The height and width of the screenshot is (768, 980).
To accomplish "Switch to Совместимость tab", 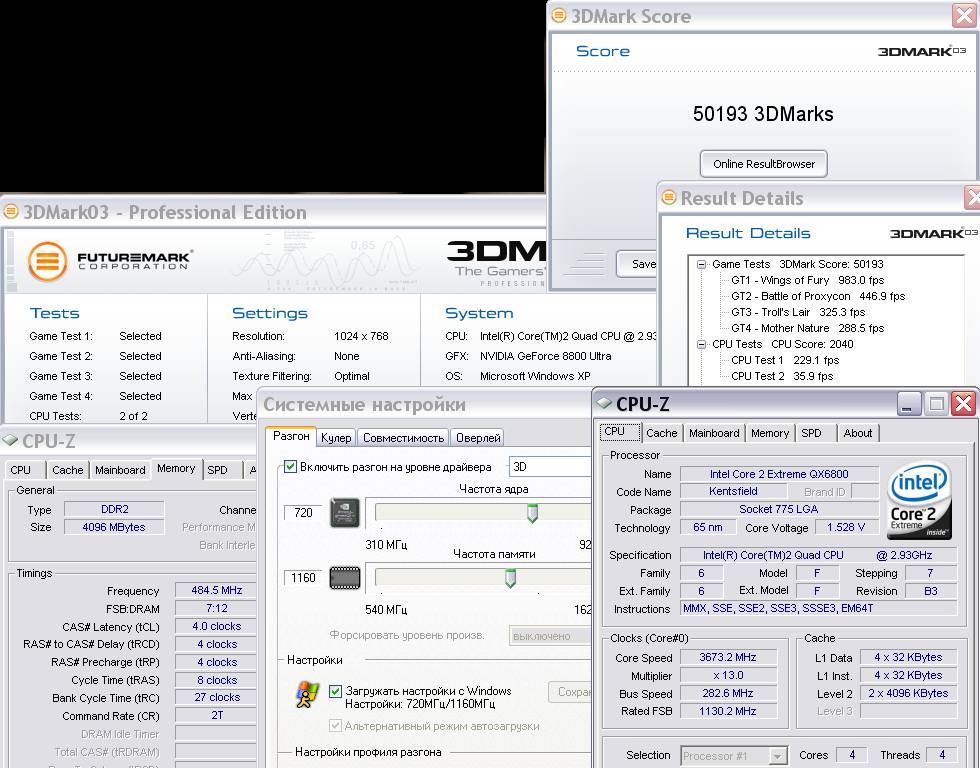I will click(x=403, y=437).
